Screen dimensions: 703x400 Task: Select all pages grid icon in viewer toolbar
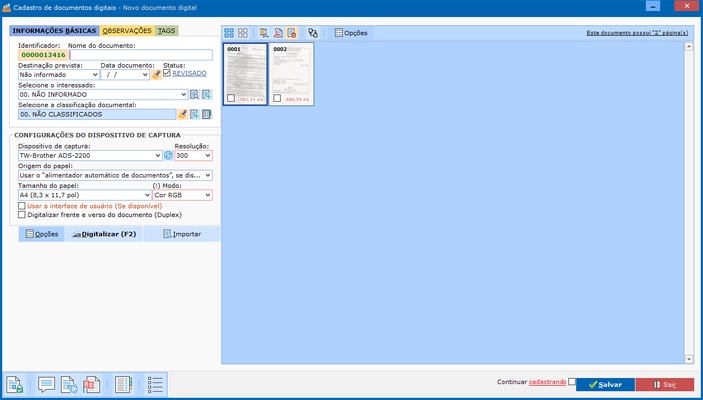coord(229,33)
